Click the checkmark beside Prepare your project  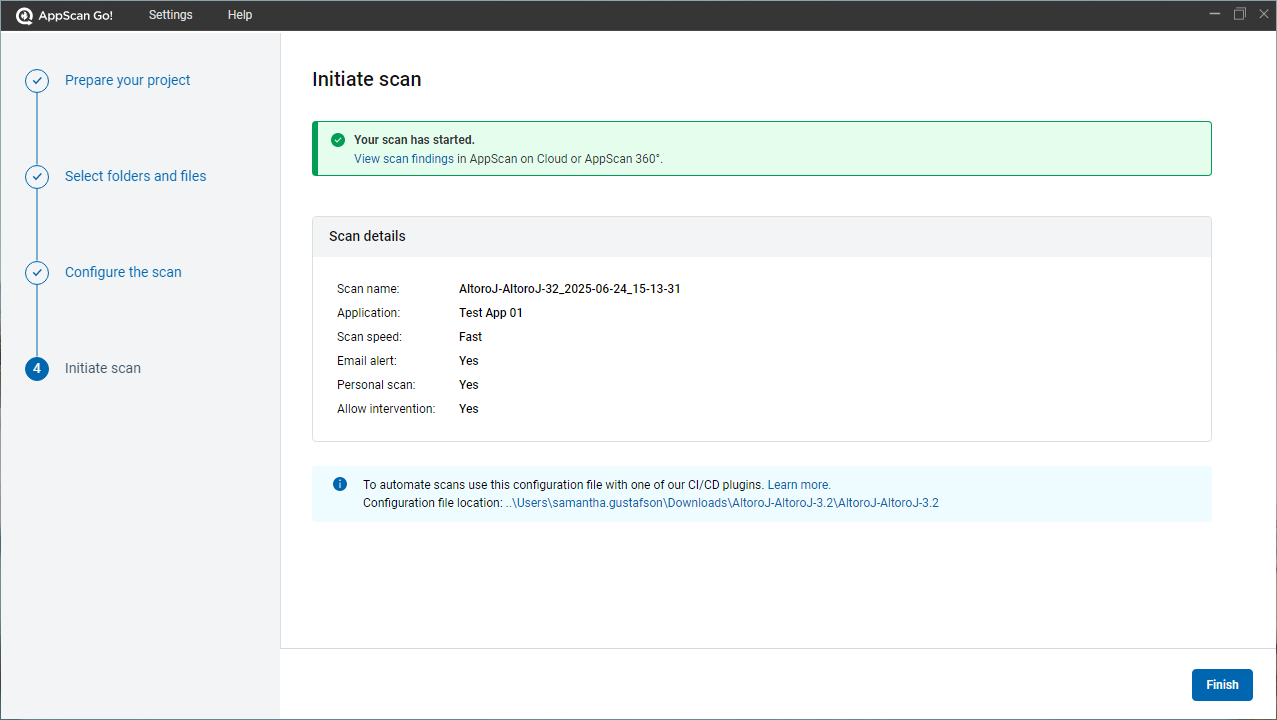click(37, 81)
